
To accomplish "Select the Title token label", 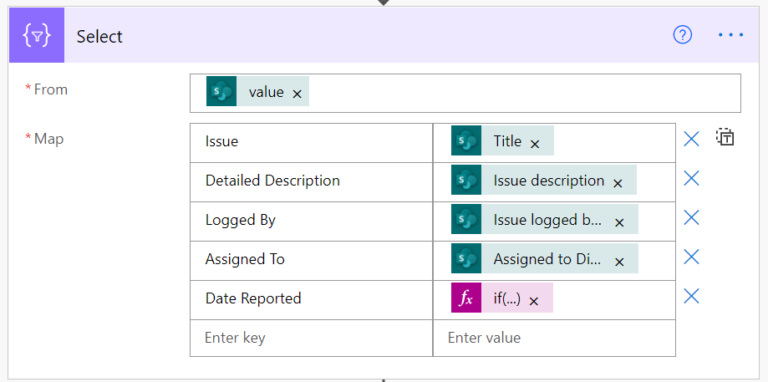I will (x=507, y=141).
